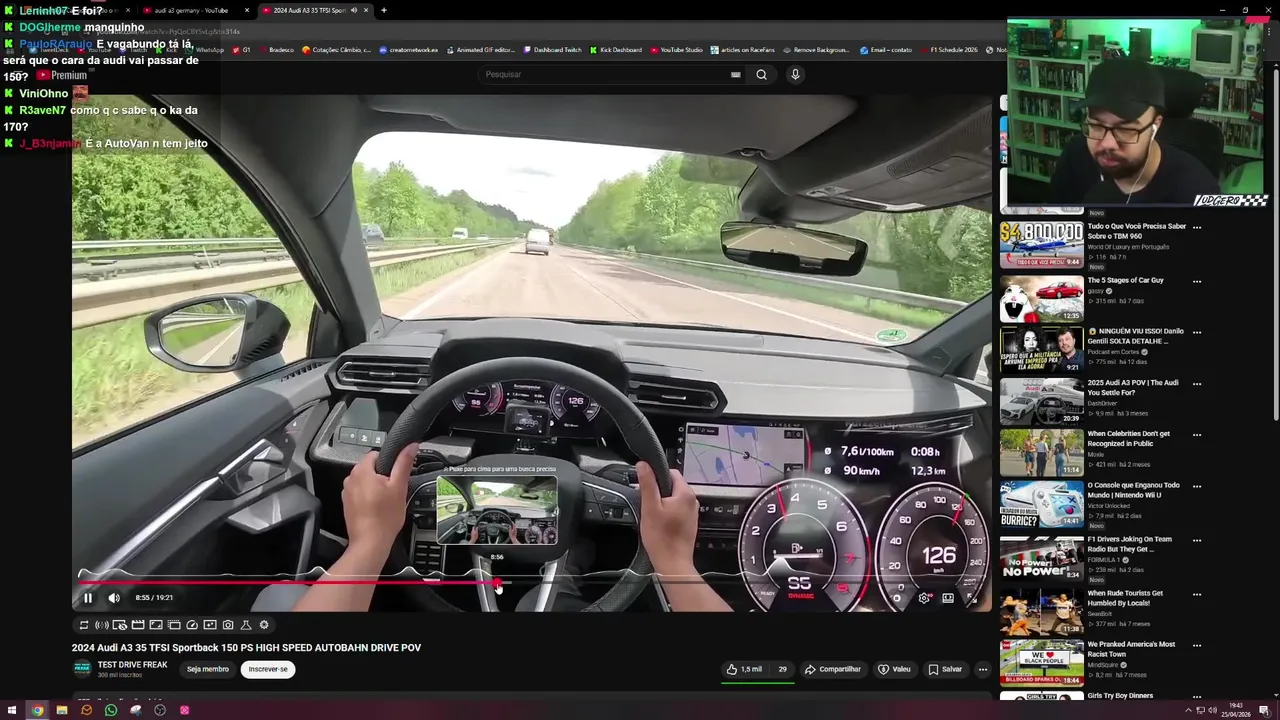Viewport: 1280px width, 720px height.
Task: Open the menu for We Pranked America's video
Action: pos(1197,645)
